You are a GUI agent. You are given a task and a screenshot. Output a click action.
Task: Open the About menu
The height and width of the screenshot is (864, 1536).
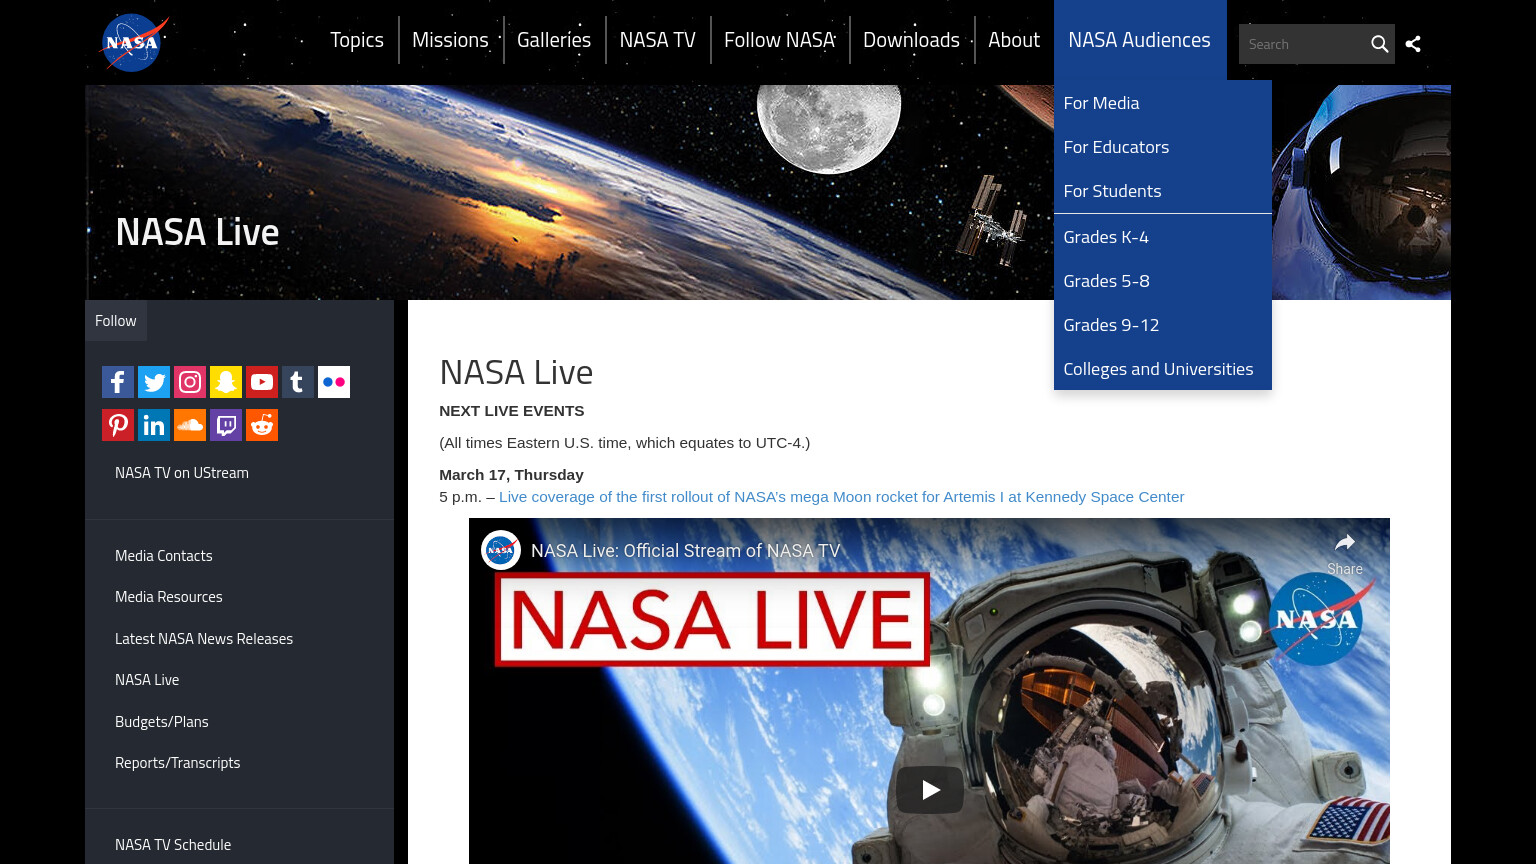pos(1014,40)
